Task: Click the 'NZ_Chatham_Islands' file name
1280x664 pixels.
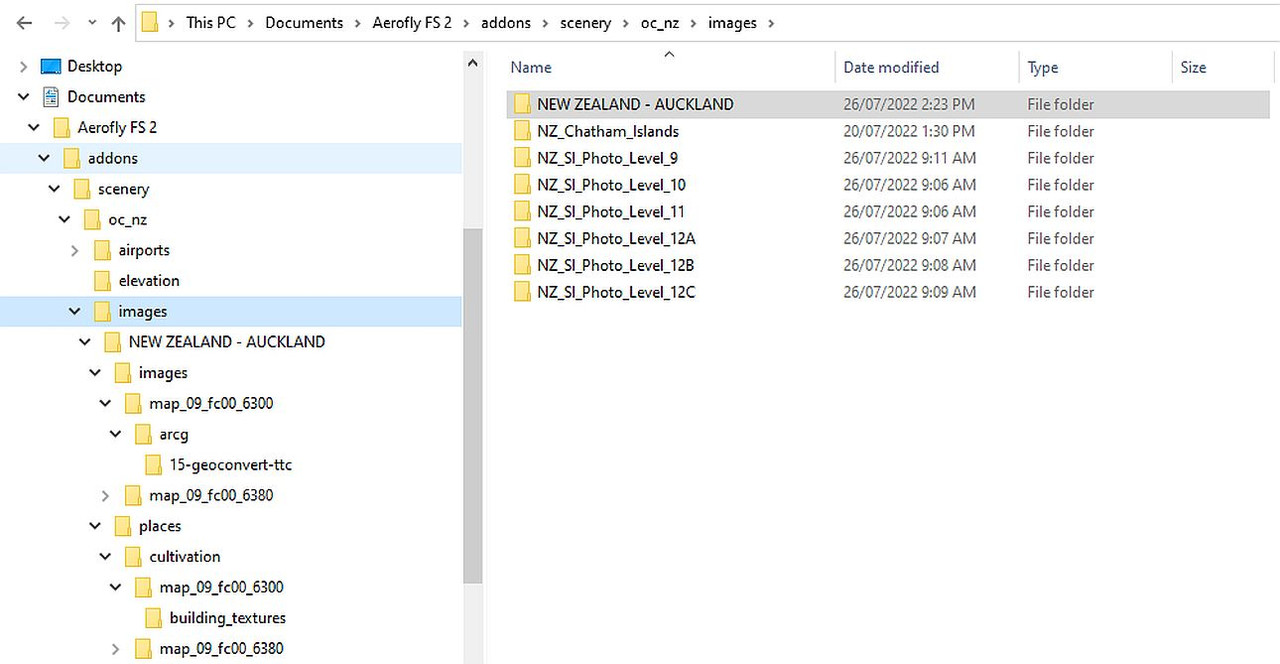Action: pos(608,131)
